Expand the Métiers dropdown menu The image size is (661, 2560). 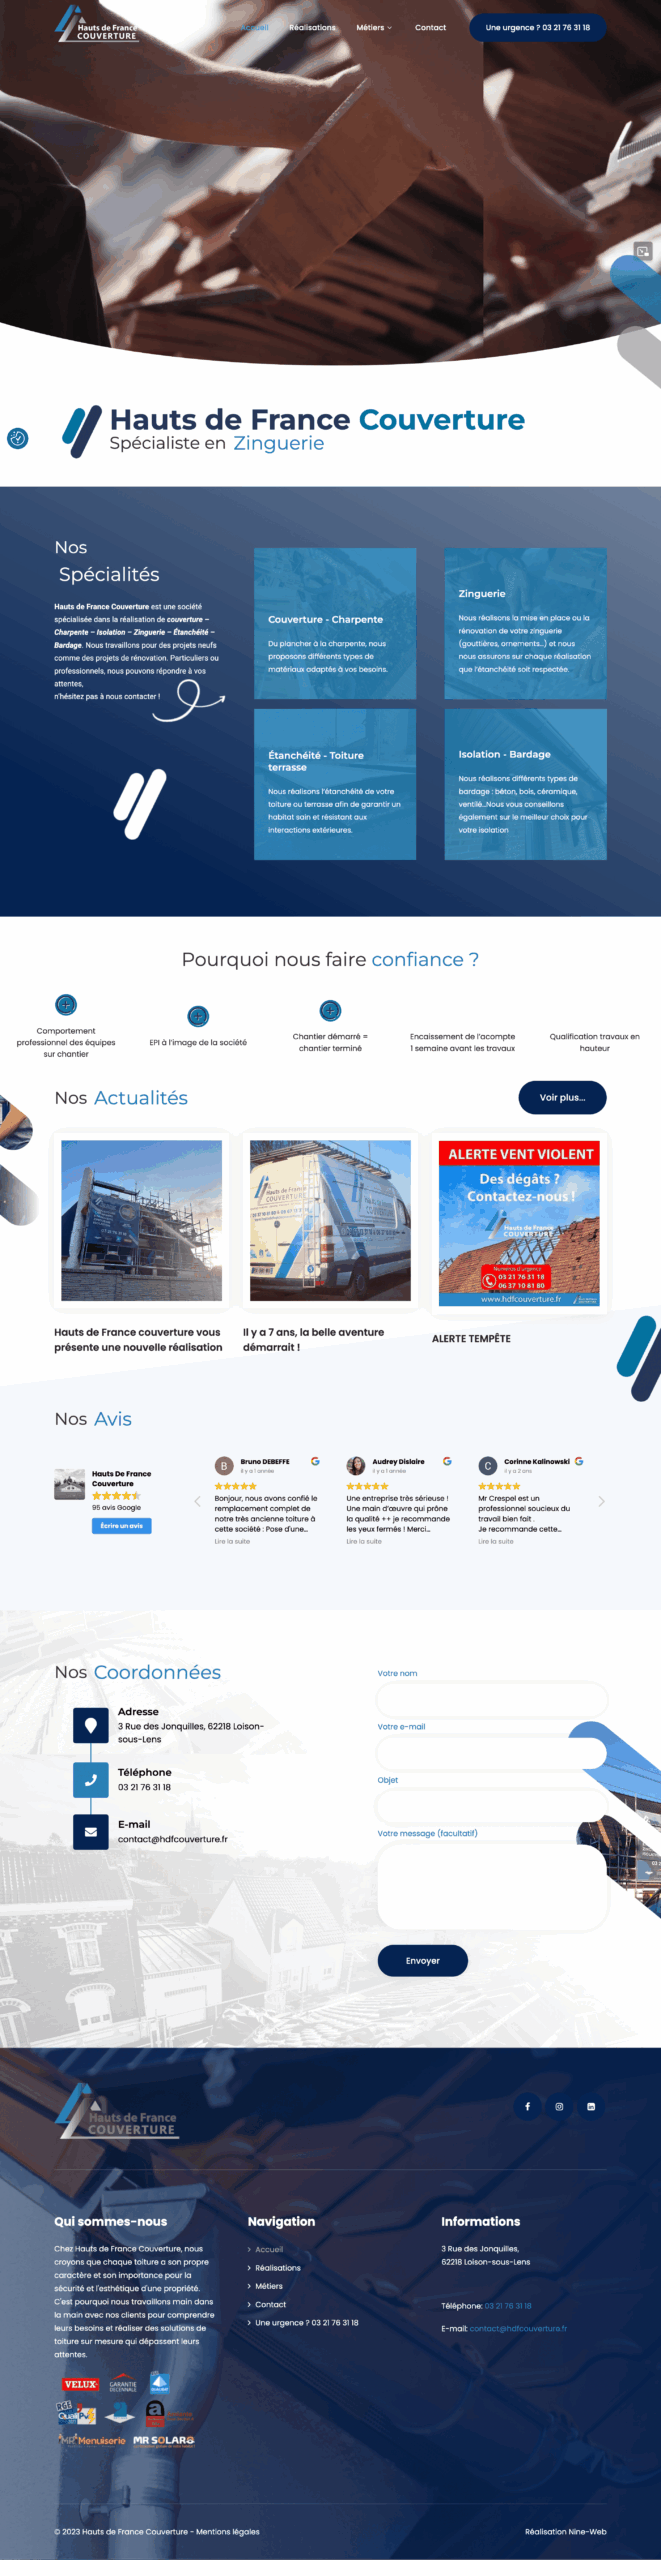[374, 28]
